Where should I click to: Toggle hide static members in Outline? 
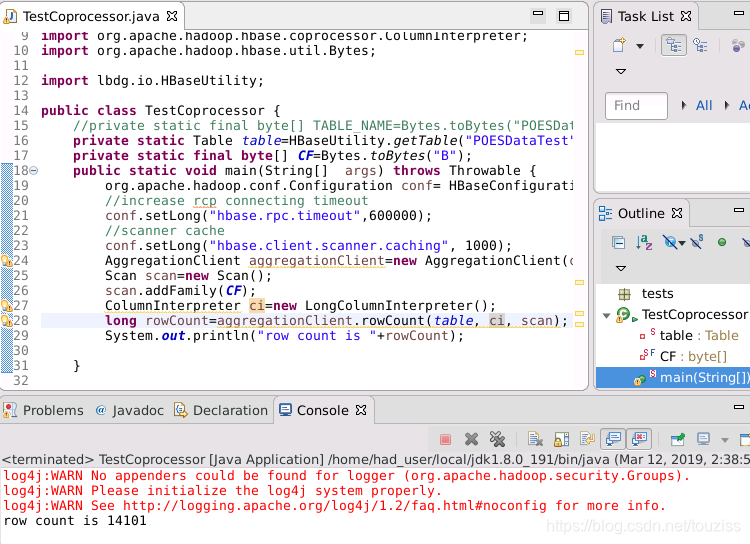pyautogui.click(x=696, y=242)
